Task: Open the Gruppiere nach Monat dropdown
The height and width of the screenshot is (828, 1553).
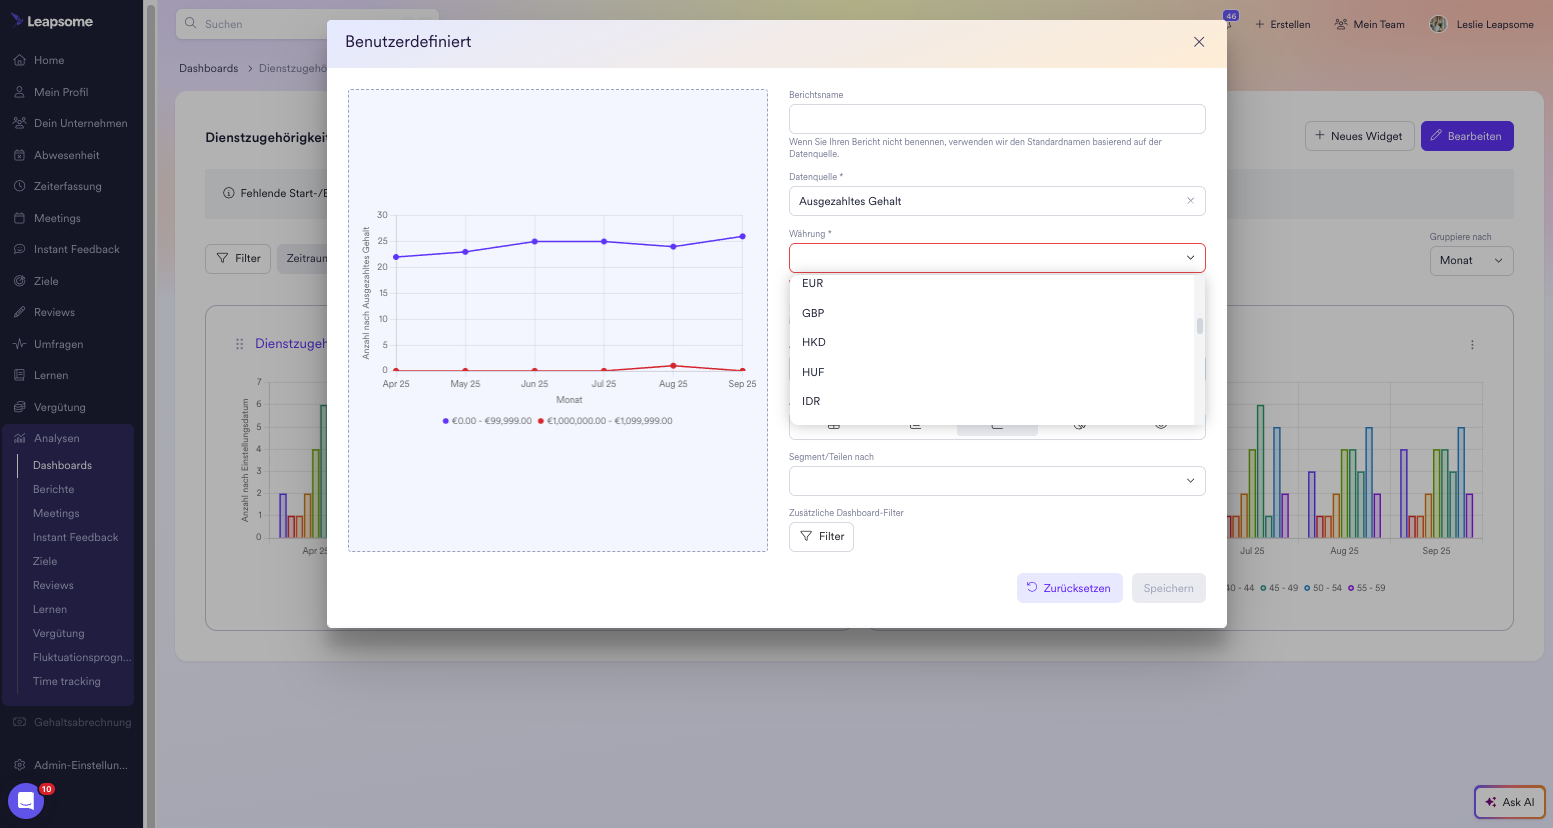Action: 1470,260
